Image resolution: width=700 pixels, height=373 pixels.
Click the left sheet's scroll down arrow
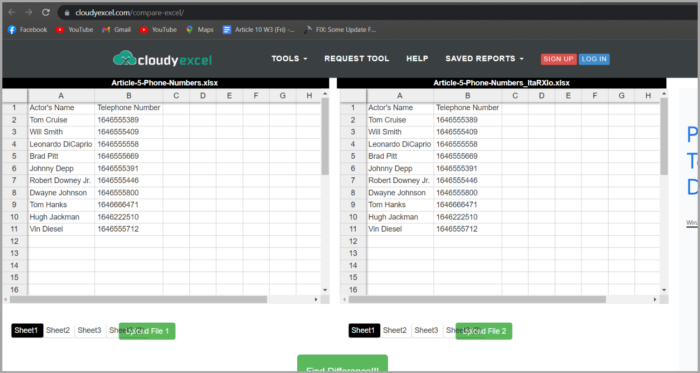coord(325,290)
